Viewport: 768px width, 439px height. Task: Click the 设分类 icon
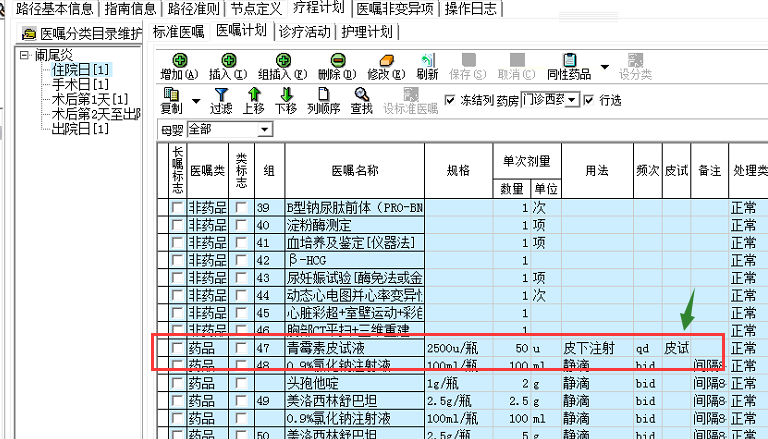(635, 60)
